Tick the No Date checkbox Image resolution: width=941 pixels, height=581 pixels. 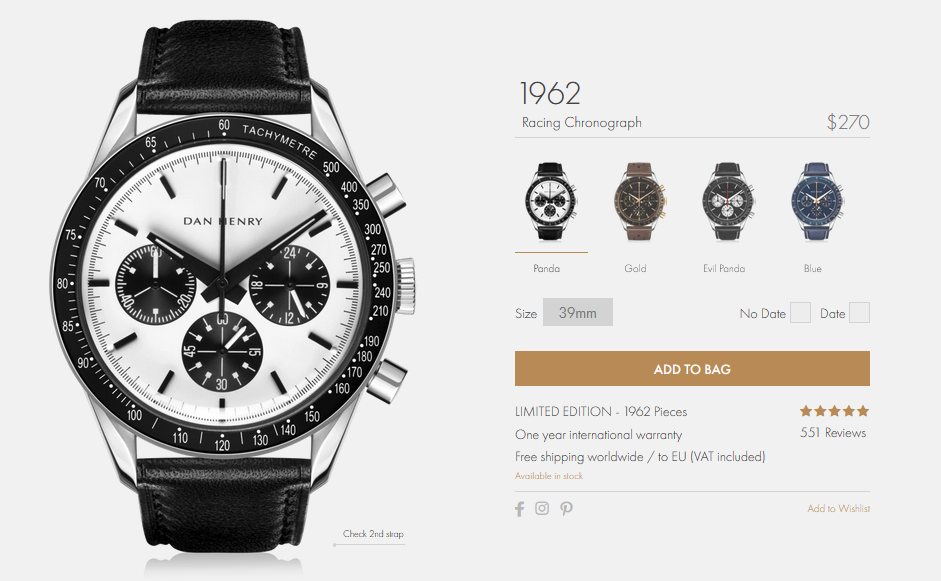pos(800,313)
